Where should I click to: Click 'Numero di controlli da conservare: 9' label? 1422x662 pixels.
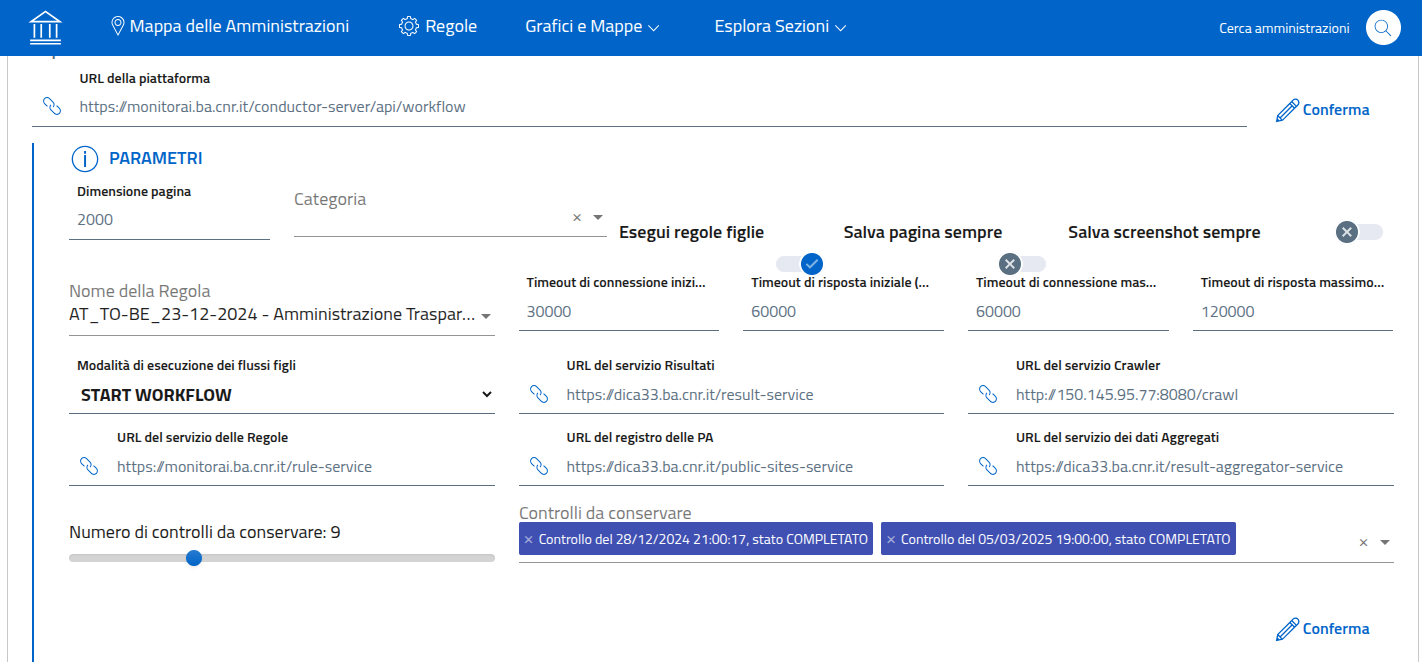tap(205, 532)
